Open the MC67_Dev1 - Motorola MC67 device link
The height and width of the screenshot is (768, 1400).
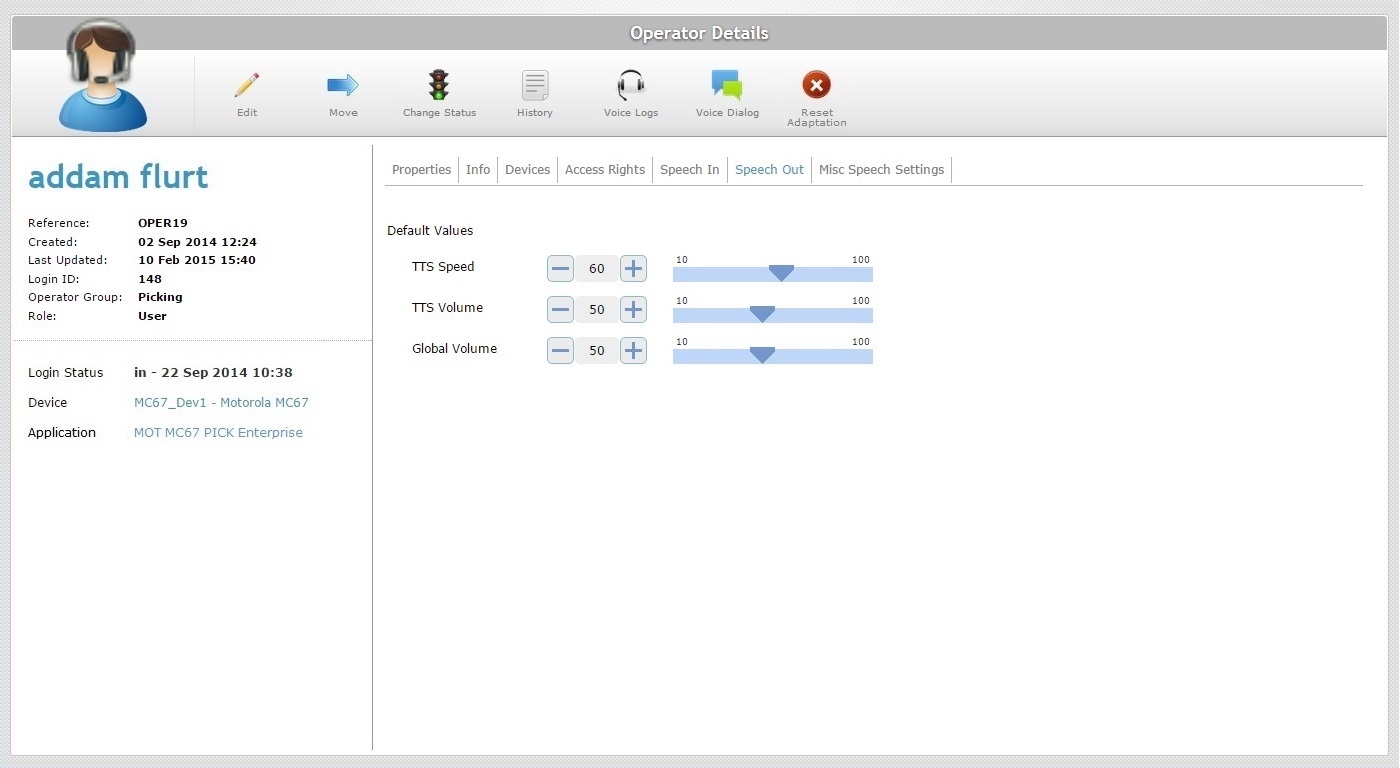(x=221, y=403)
